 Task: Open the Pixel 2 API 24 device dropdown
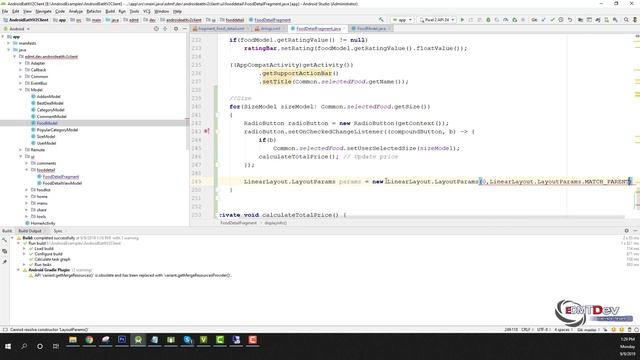click(437, 20)
